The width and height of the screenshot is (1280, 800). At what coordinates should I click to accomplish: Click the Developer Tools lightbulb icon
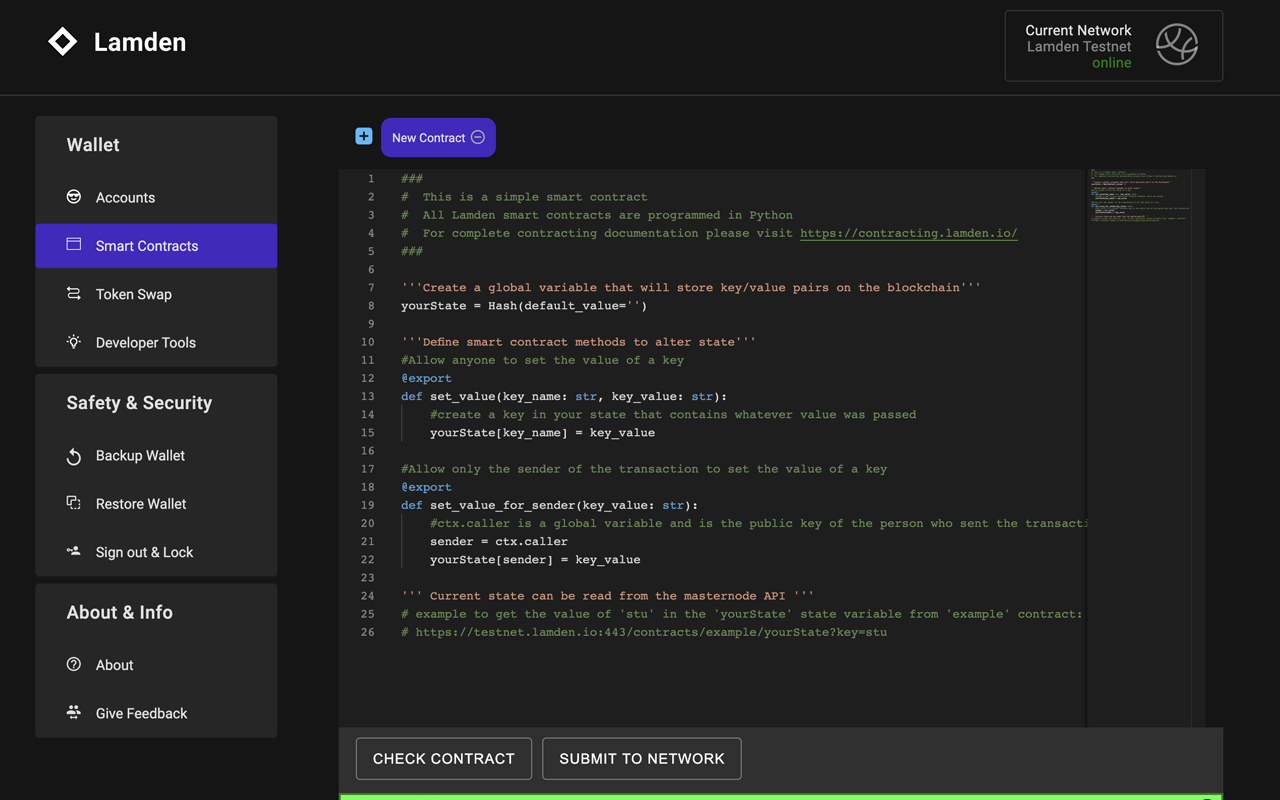click(73, 342)
